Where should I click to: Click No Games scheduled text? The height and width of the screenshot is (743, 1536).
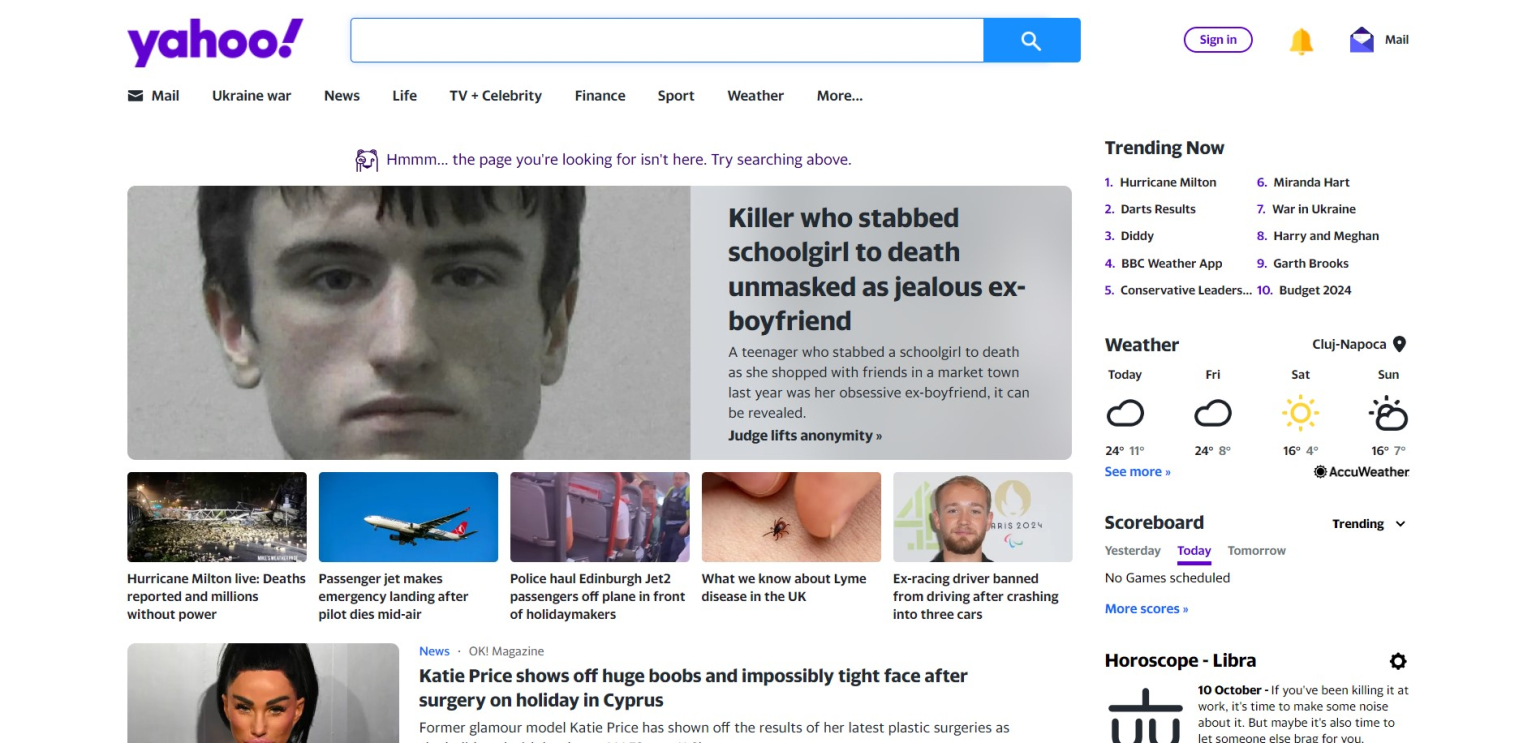pos(1167,578)
